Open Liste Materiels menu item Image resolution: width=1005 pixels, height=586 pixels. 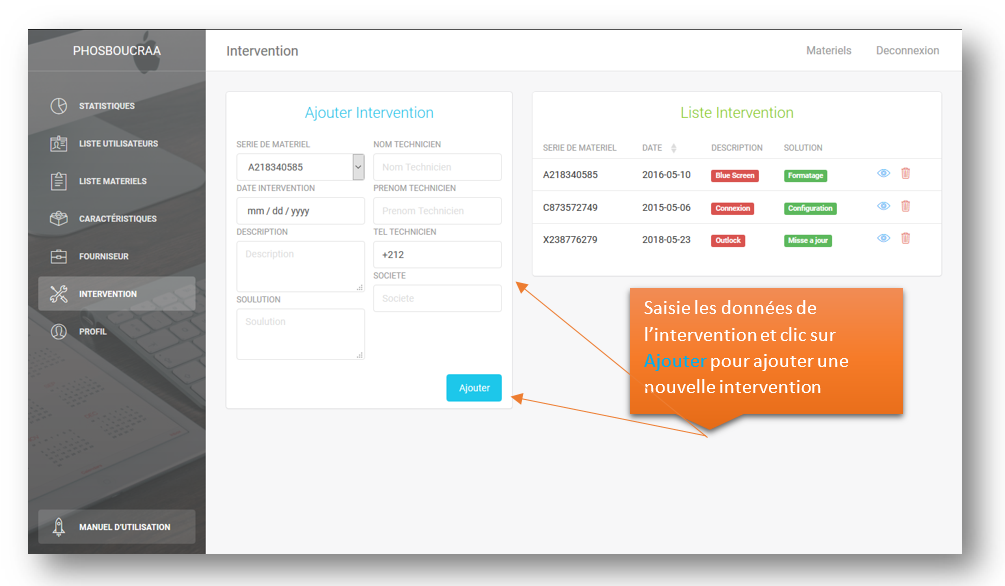[x=117, y=181]
